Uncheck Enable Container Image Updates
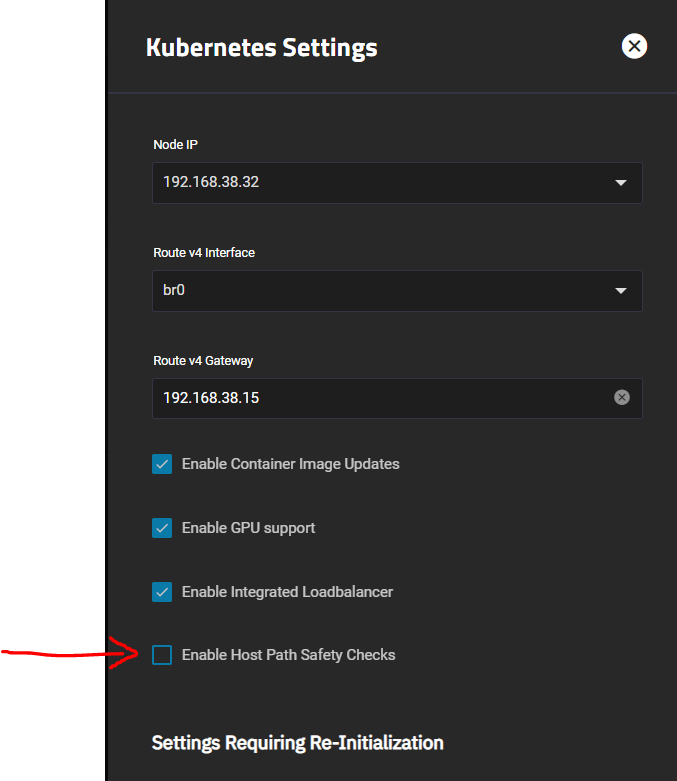Screen dimensions: 677x781 [162, 464]
